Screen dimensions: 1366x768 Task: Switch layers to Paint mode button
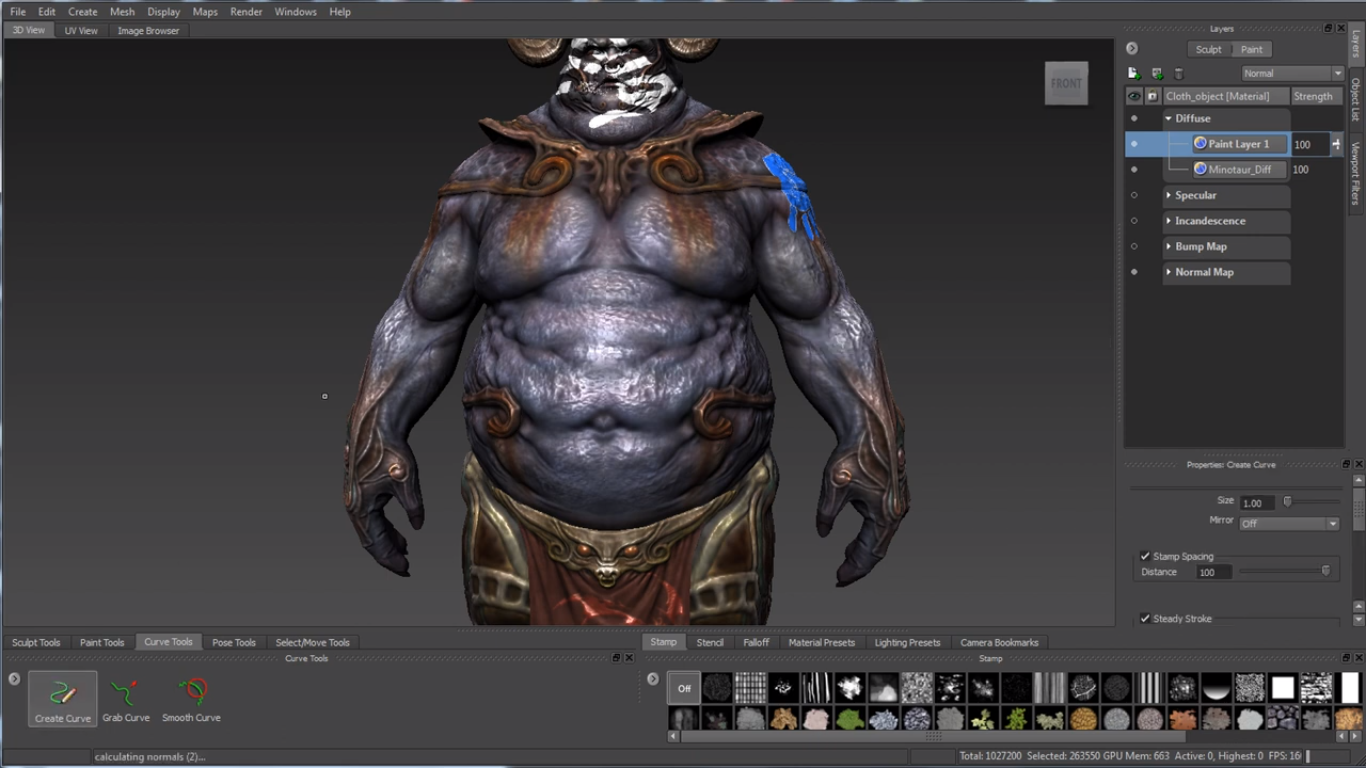coord(1252,49)
